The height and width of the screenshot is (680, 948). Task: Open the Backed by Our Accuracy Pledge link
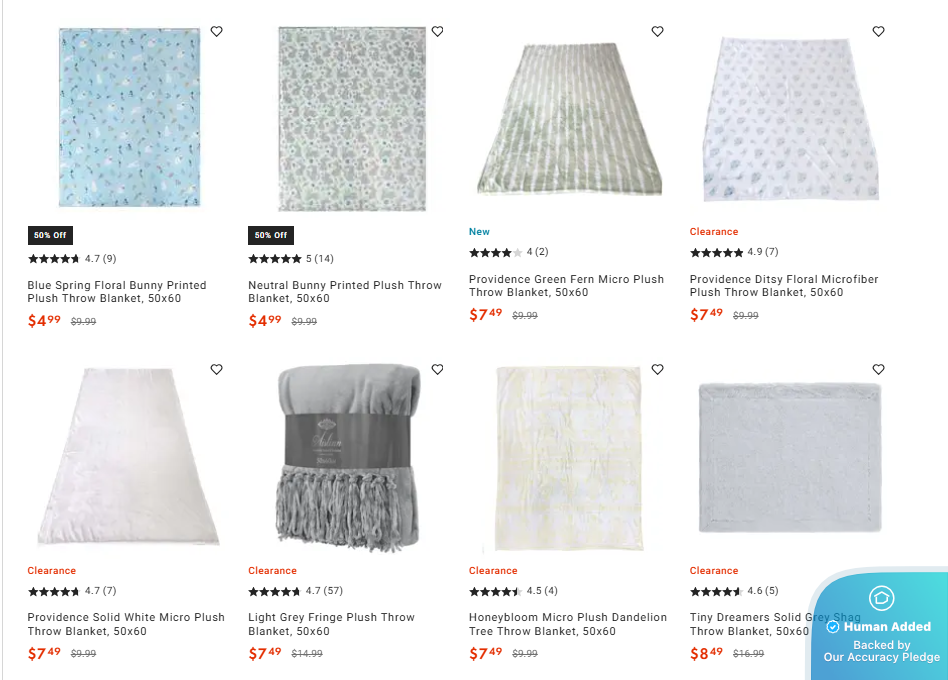(881, 650)
